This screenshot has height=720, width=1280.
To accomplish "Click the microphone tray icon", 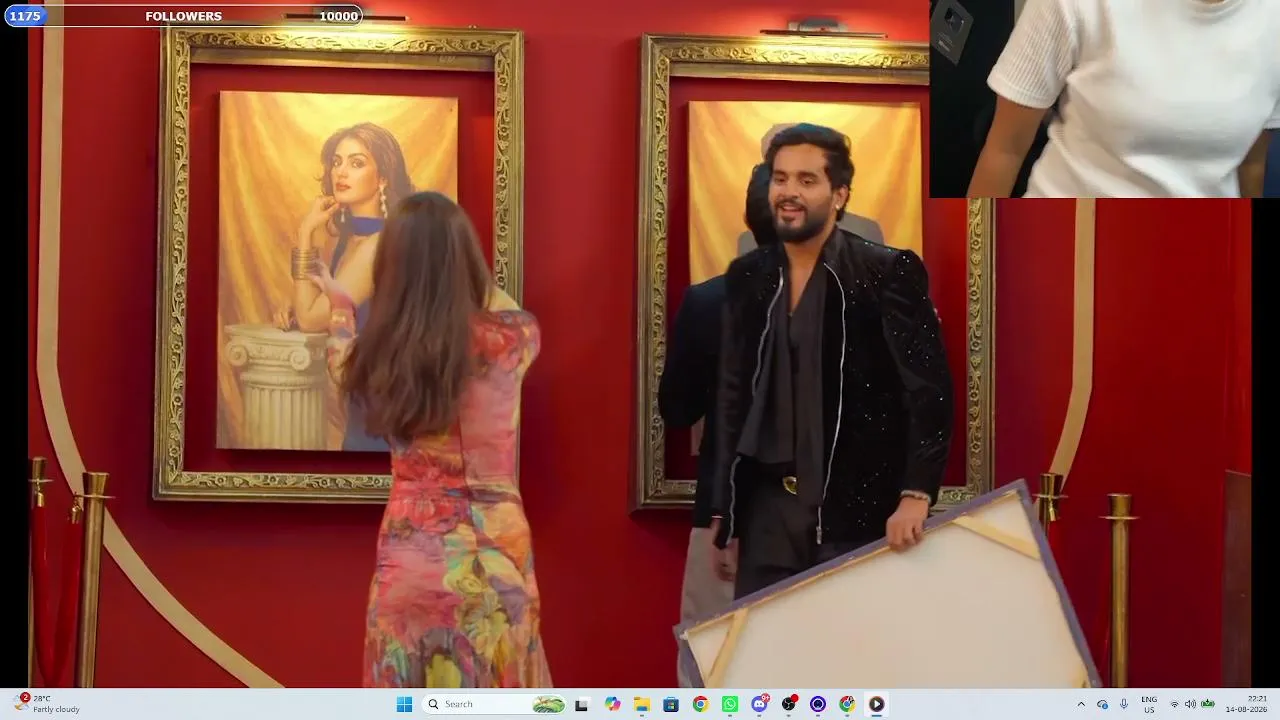I will point(1124,704).
